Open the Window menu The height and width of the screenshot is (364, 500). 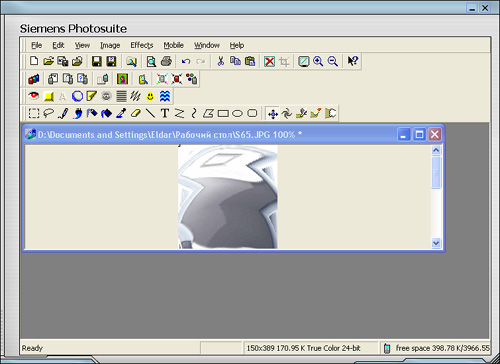click(x=207, y=45)
